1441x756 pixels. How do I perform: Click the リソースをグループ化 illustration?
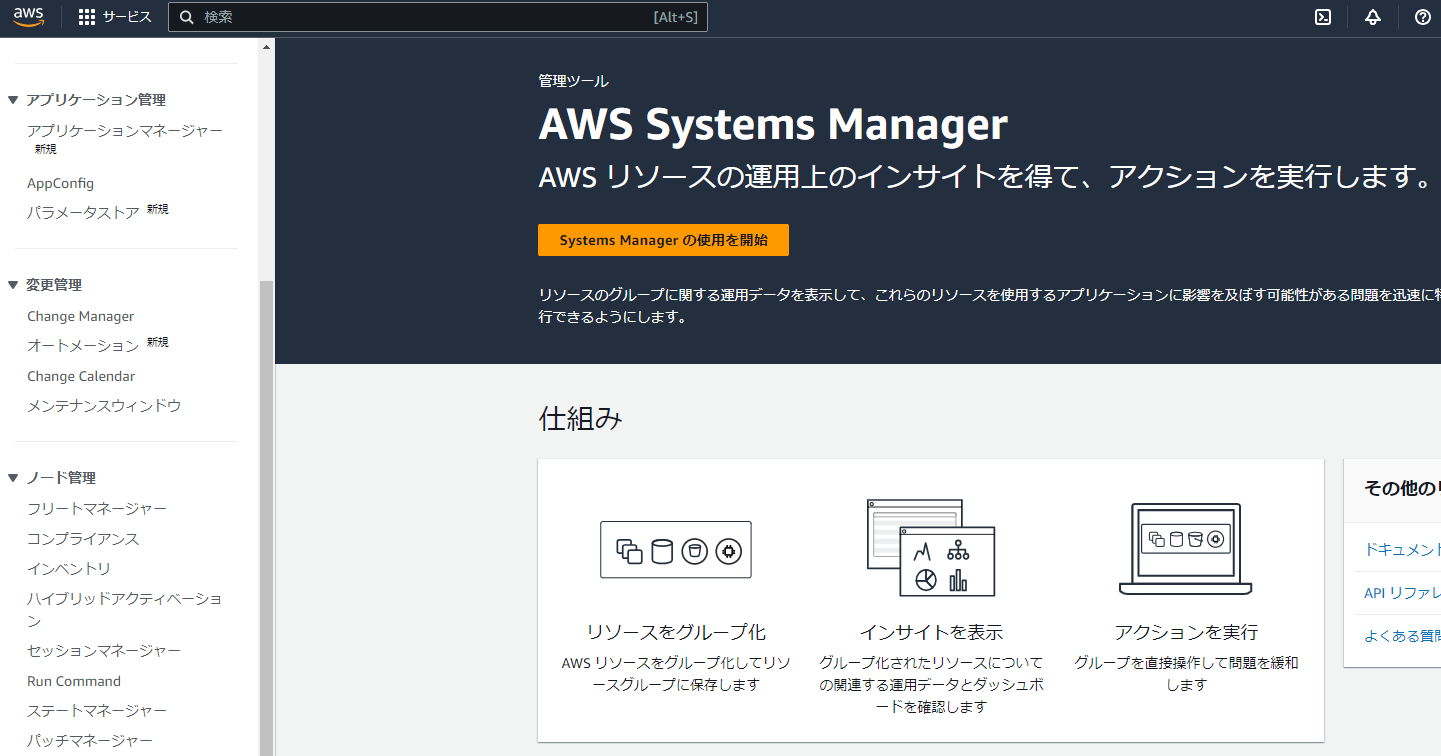pyautogui.click(x=676, y=549)
